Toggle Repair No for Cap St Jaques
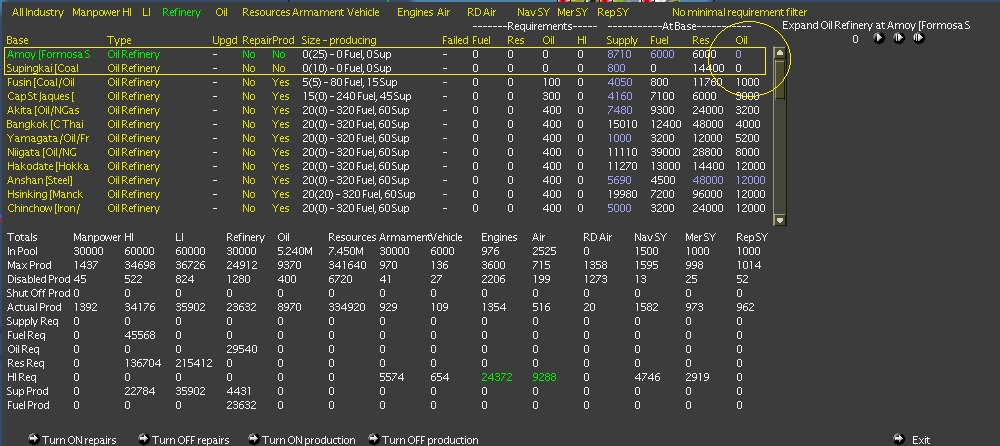Viewport: 1000px width, 446px height. pyautogui.click(x=249, y=96)
